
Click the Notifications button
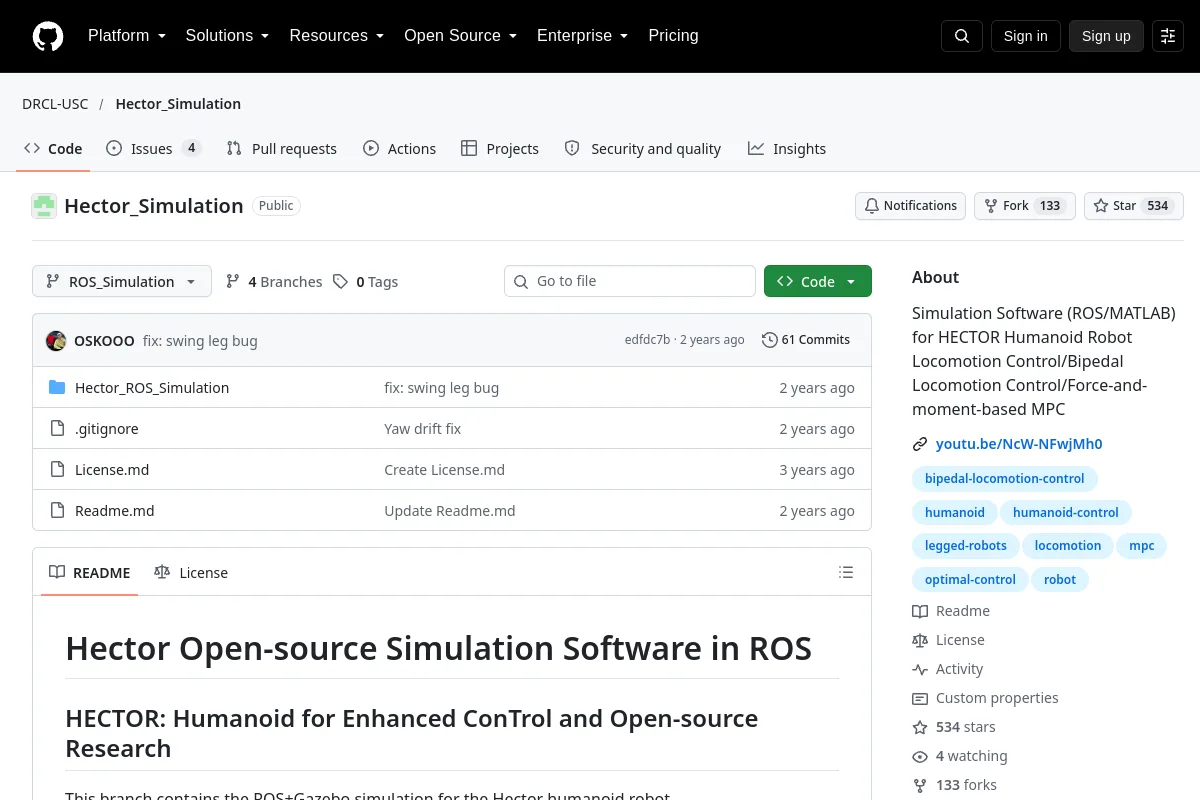click(x=910, y=206)
